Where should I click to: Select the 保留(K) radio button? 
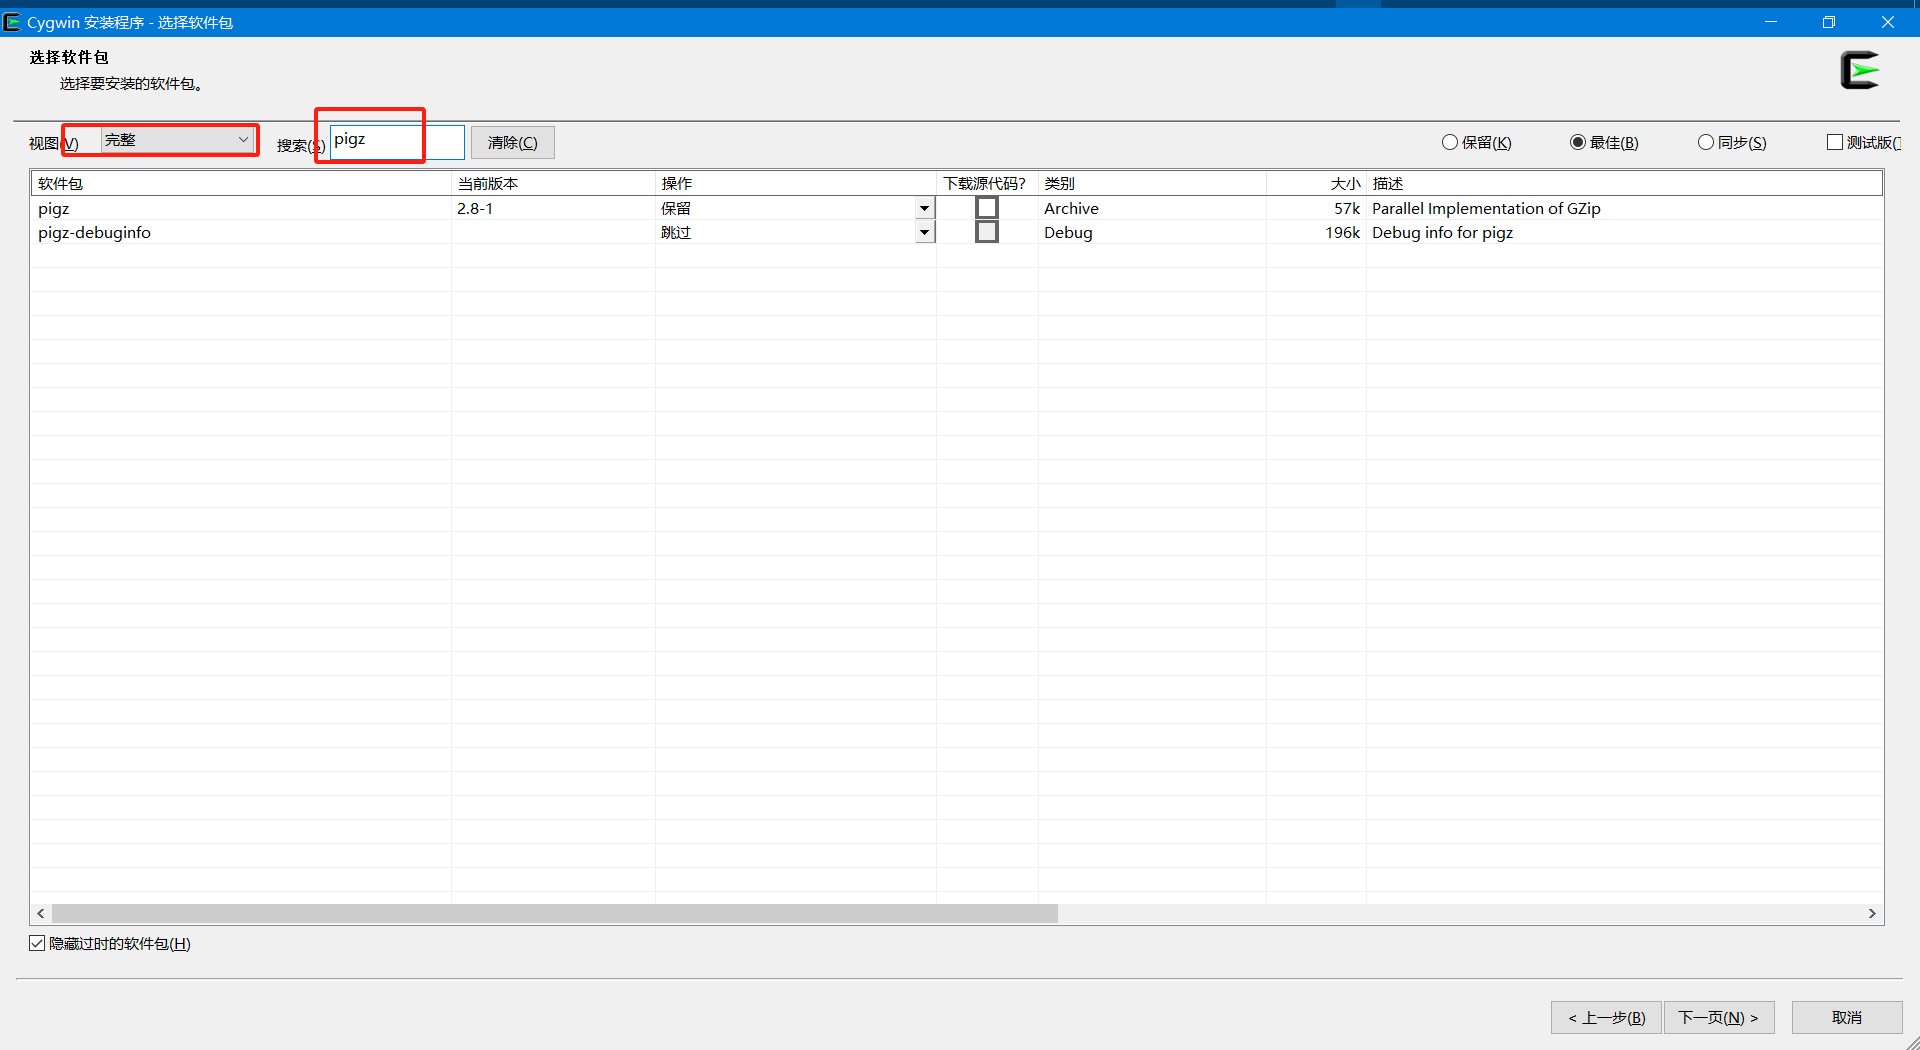[1477, 142]
